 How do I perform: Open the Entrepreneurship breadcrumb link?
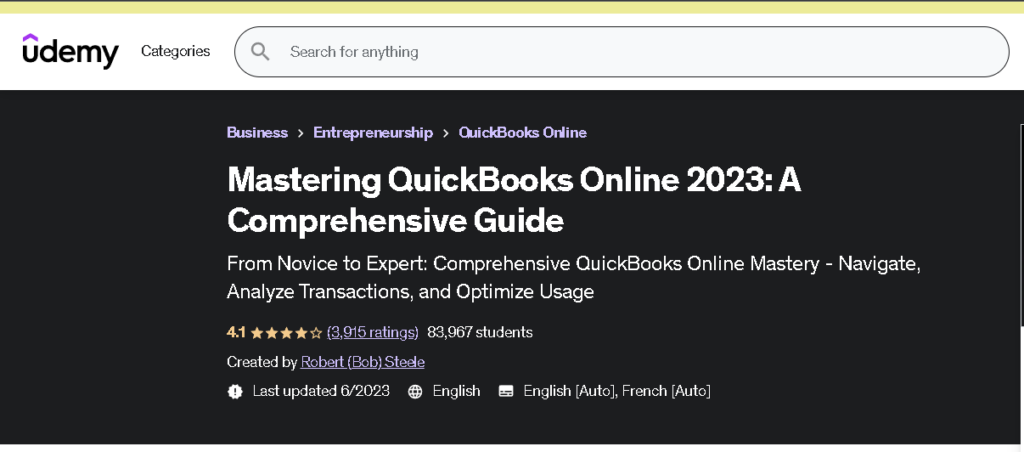(x=373, y=133)
